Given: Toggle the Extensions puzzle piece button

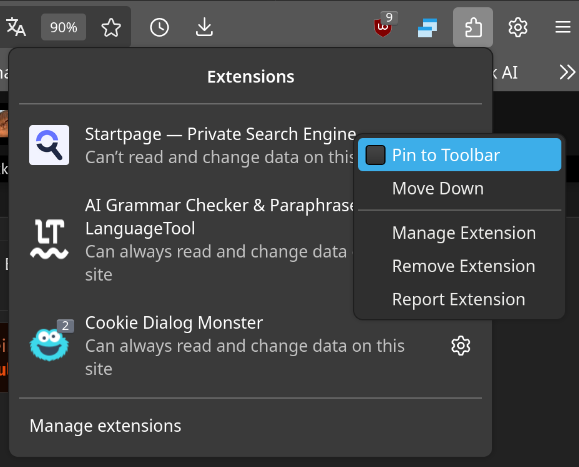Looking at the screenshot, I should (x=473, y=27).
